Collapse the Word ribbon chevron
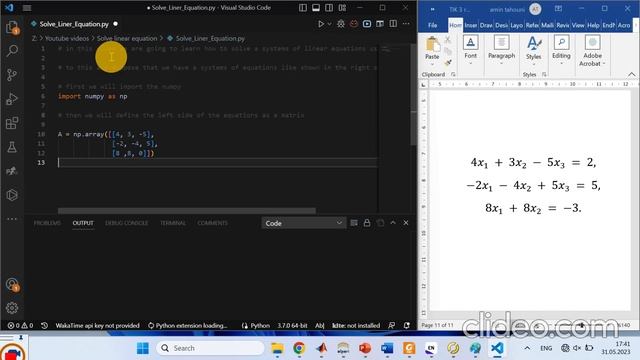Image resolution: width=640 pixels, height=360 pixels. 631,74
